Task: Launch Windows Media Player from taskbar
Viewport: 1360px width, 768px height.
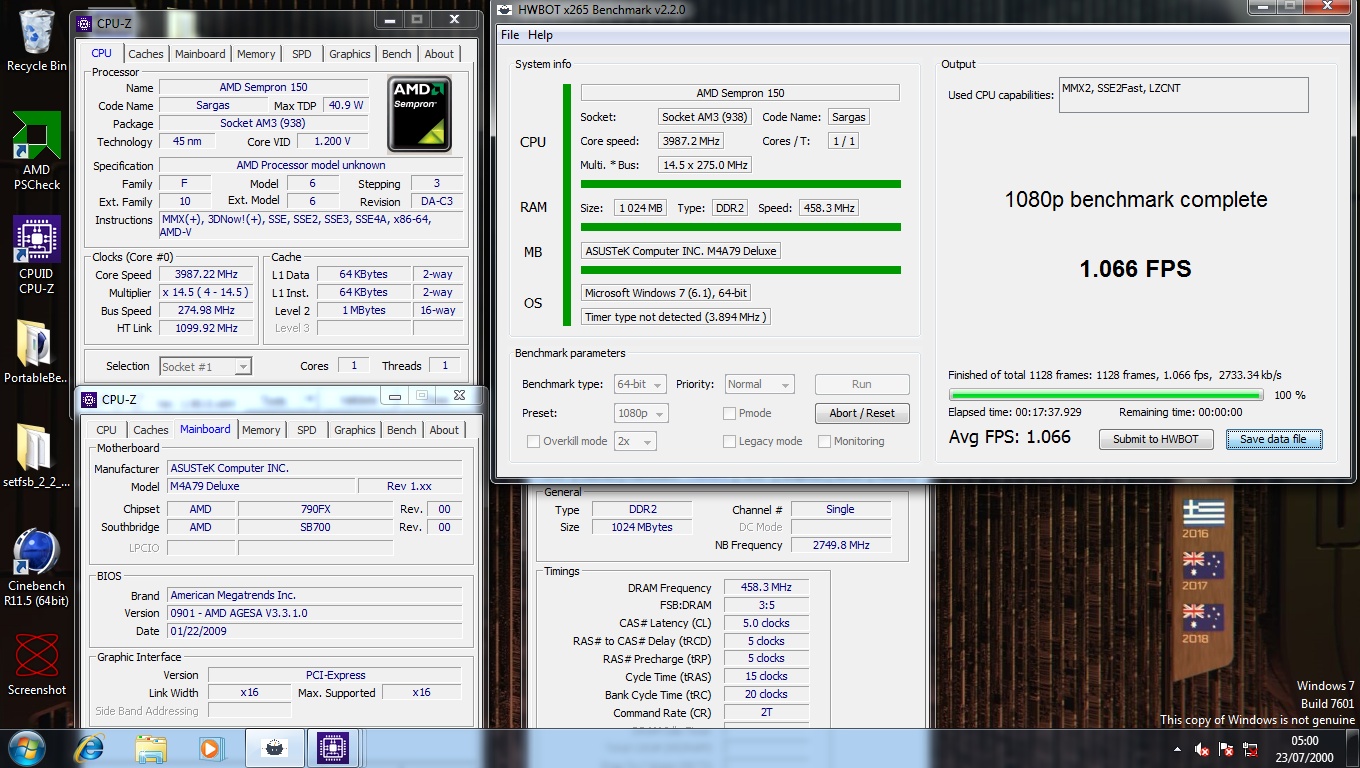Action: [211, 748]
